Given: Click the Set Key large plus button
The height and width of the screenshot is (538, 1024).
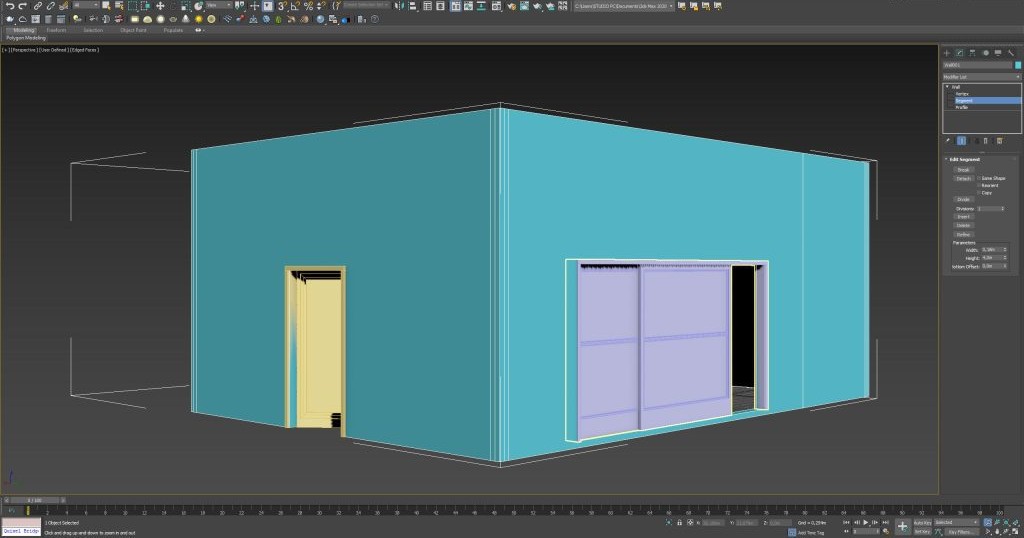Looking at the screenshot, I should [x=903, y=526].
